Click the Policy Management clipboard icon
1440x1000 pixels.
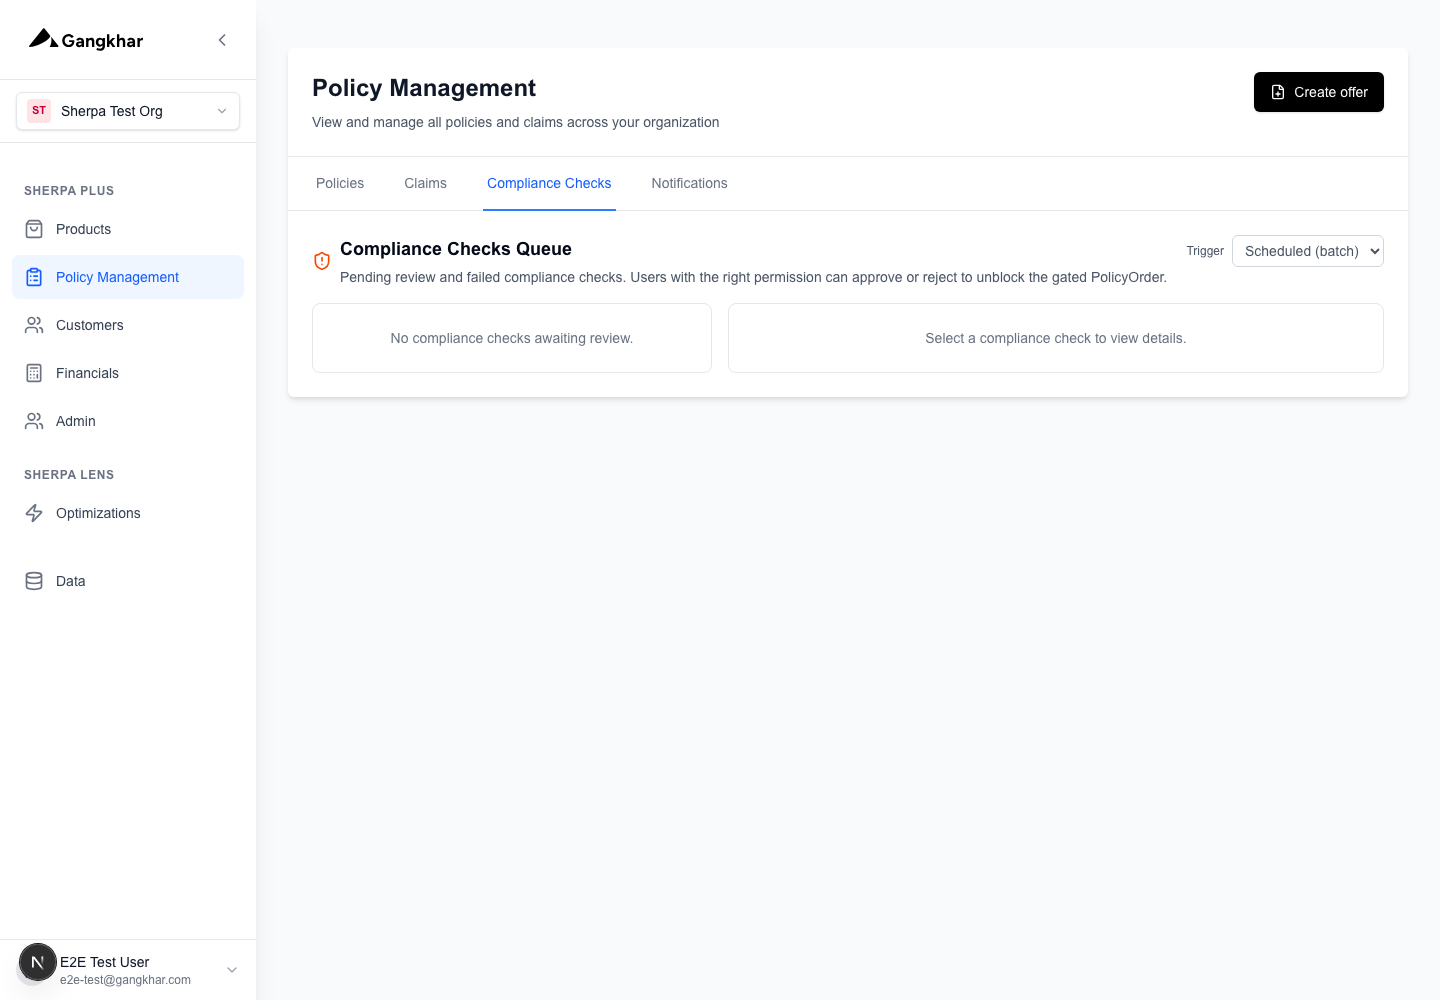click(34, 277)
